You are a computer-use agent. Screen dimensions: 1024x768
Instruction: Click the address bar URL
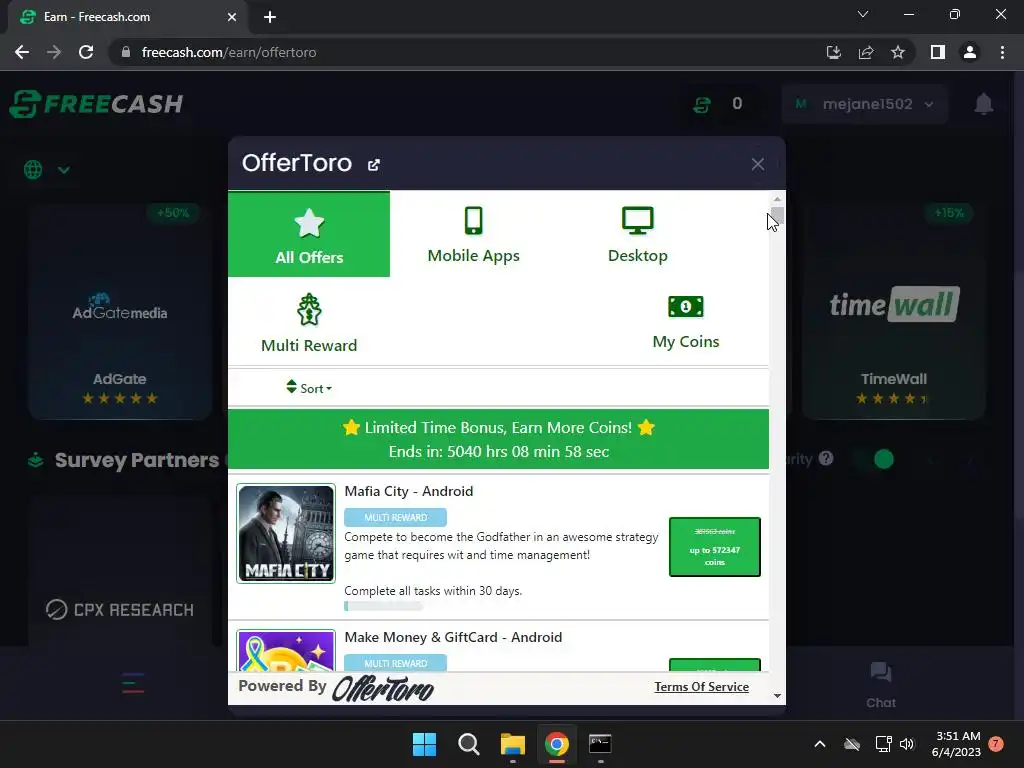pyautogui.click(x=229, y=52)
